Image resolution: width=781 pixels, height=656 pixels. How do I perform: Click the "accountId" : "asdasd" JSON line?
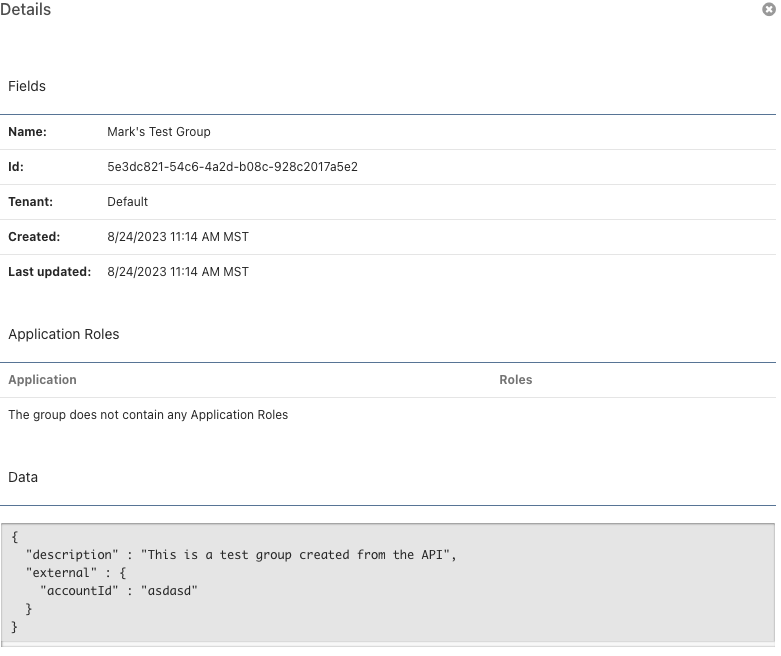click(x=119, y=590)
